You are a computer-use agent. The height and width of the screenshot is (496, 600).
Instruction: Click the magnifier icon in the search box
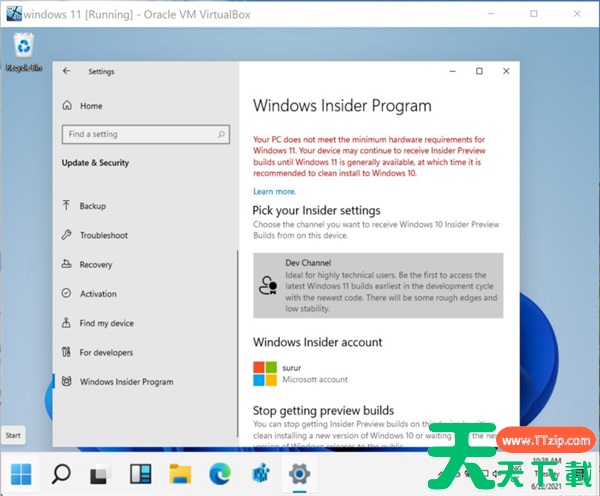pyautogui.click(x=221, y=134)
